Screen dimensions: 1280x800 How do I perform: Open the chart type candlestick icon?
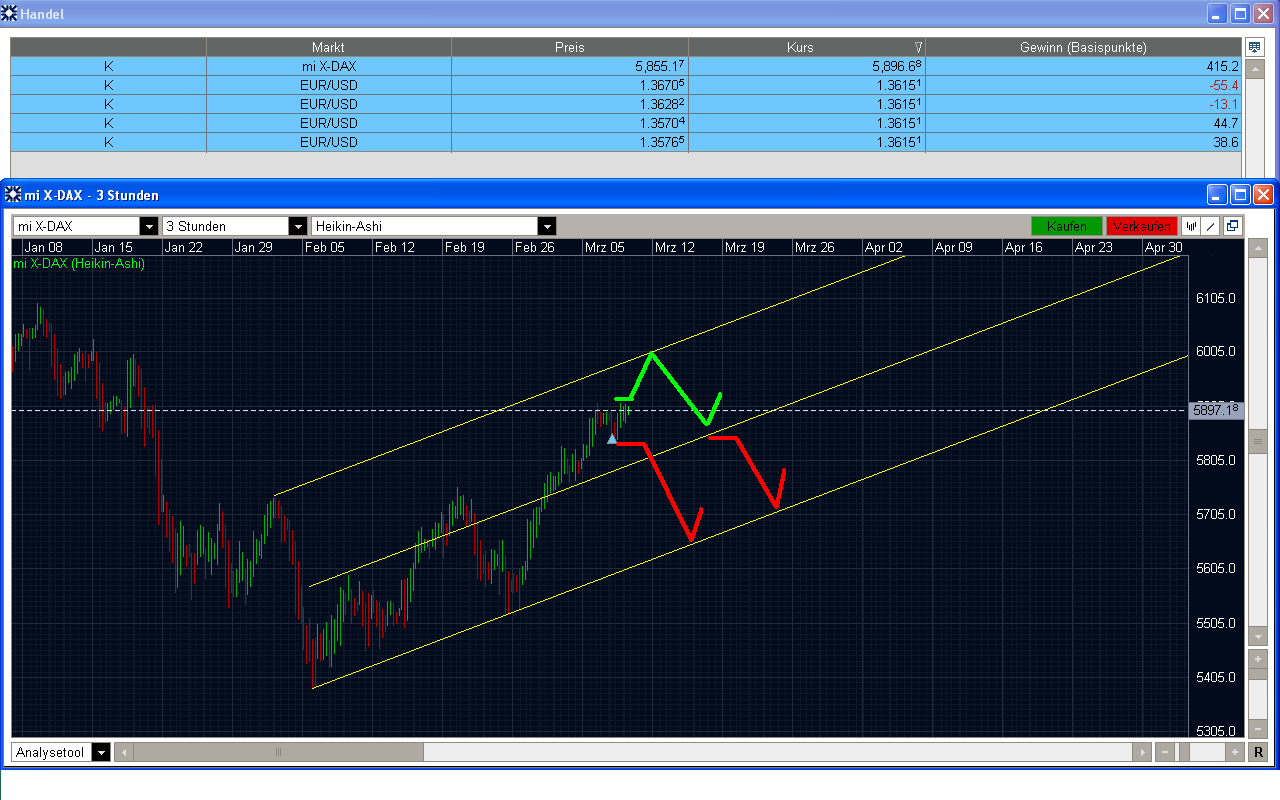[1190, 226]
